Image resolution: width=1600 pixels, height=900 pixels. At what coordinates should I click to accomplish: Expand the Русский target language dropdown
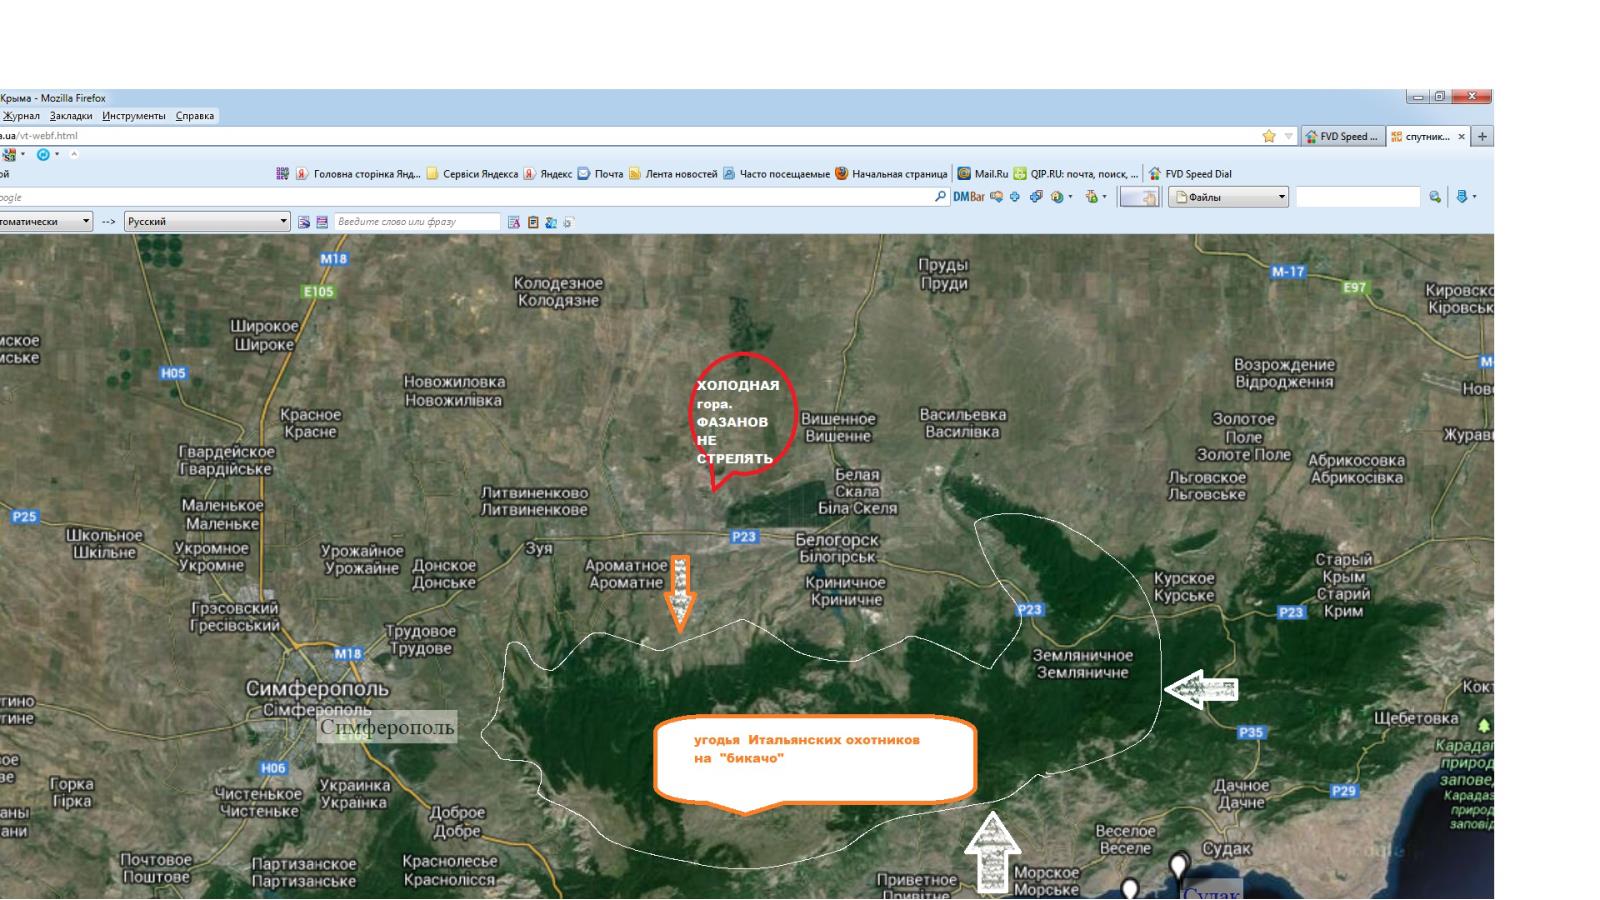284,222
